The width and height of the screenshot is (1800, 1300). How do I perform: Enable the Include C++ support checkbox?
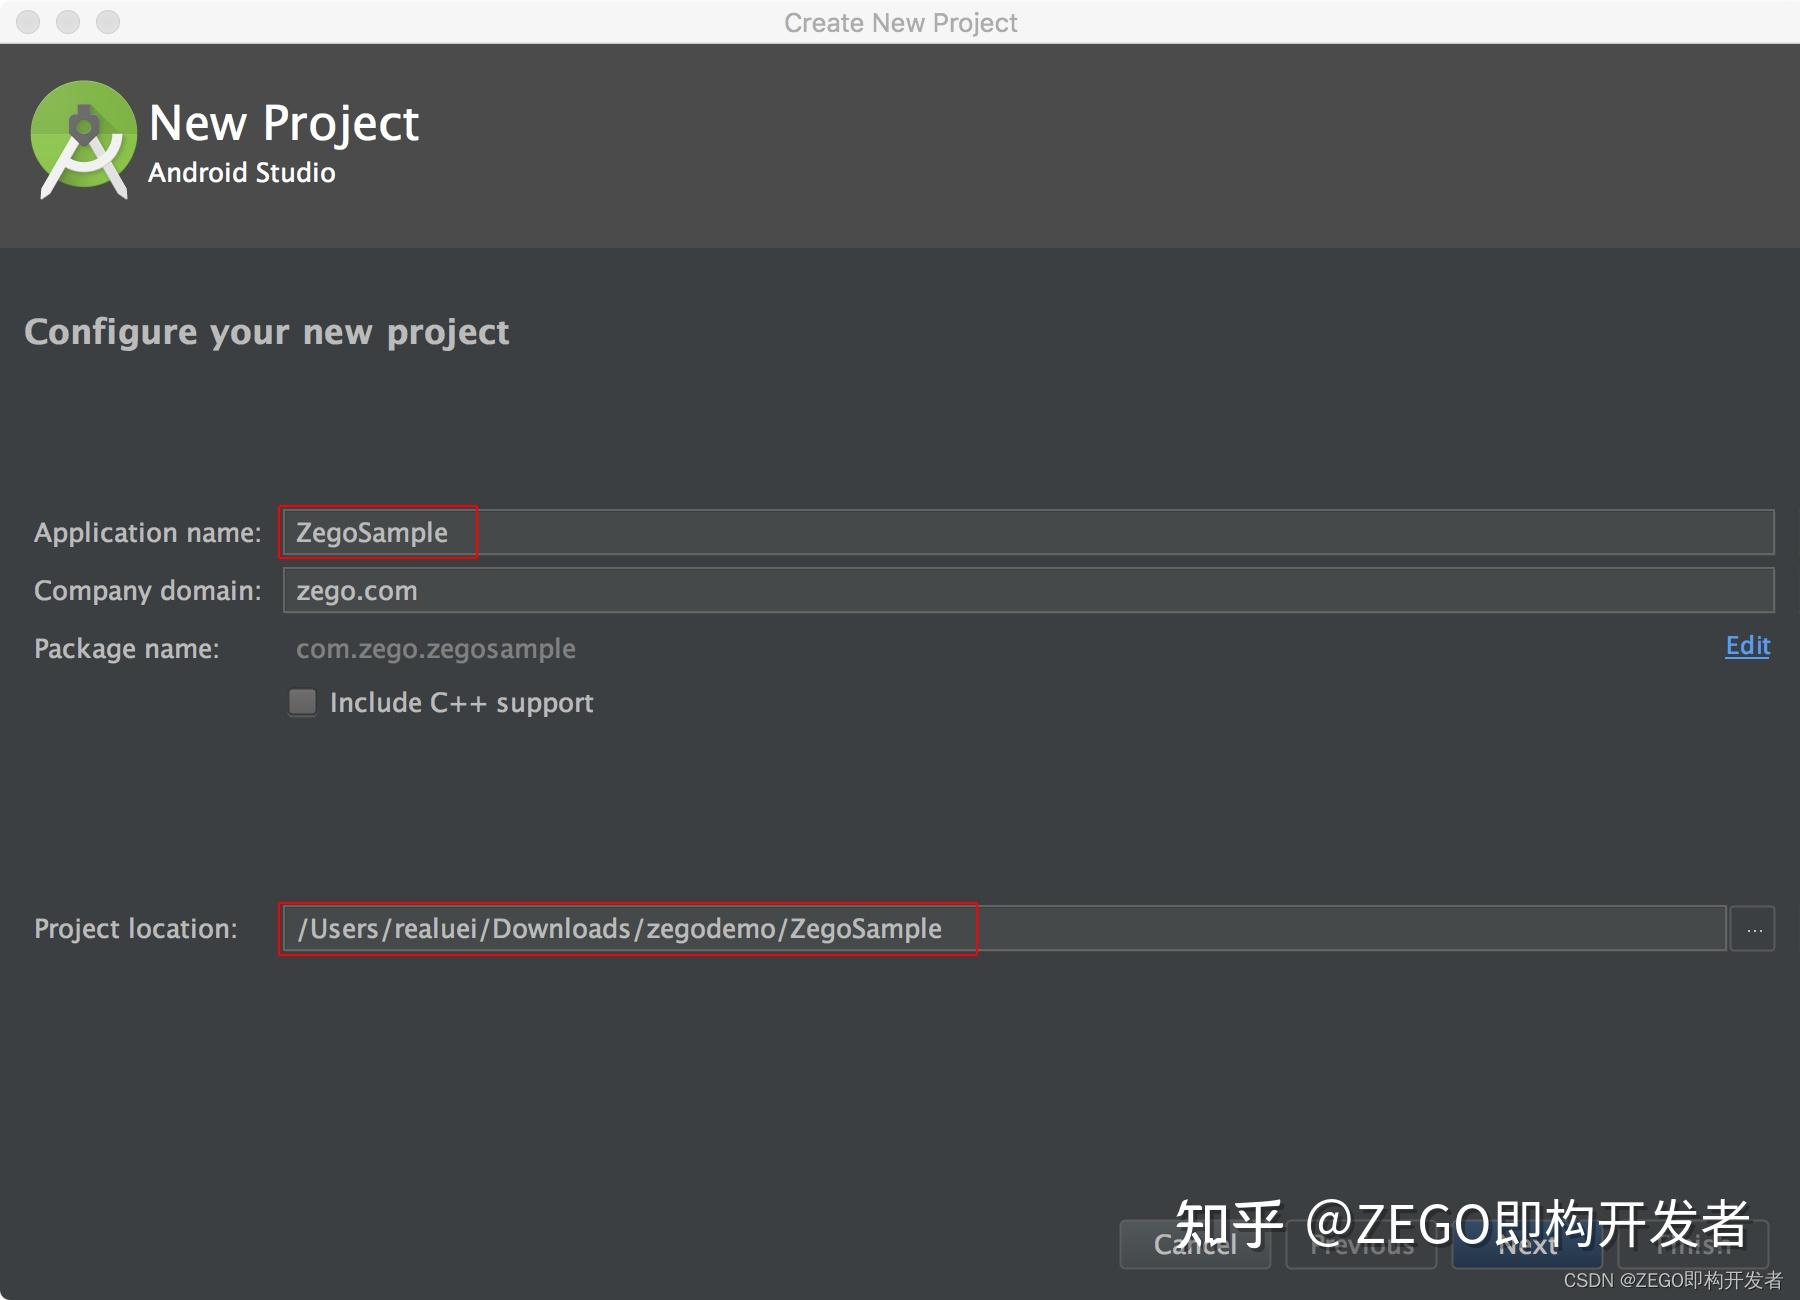pos(302,702)
